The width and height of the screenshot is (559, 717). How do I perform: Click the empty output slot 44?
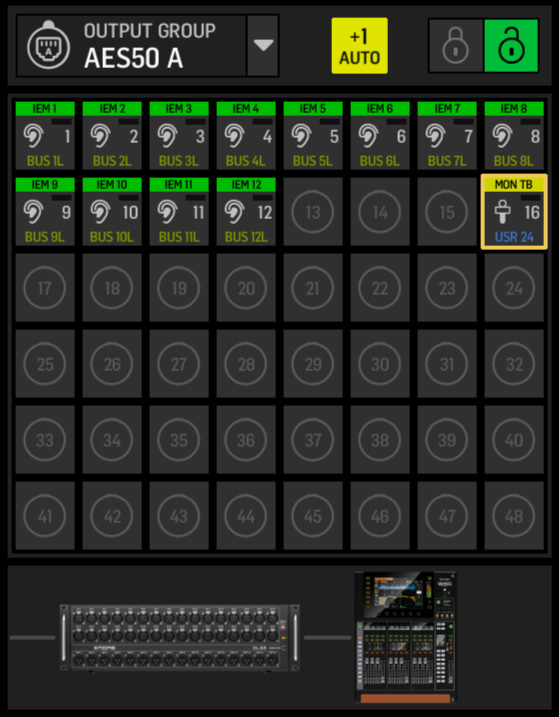coord(246,516)
